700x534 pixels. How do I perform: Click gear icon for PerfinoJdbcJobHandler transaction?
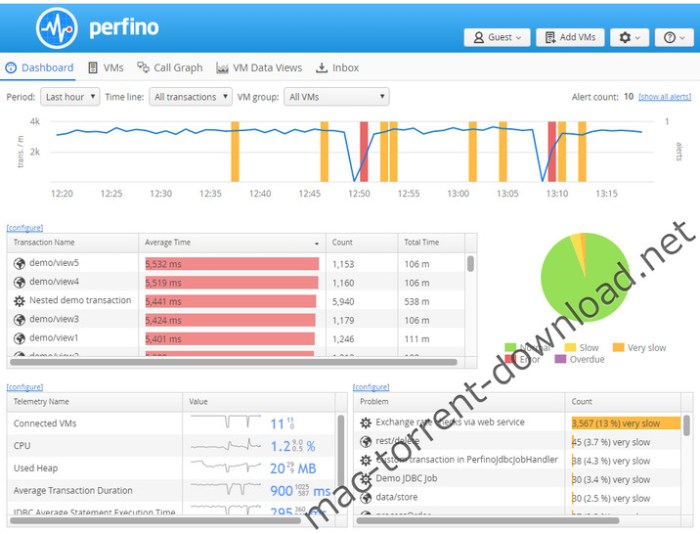point(366,460)
